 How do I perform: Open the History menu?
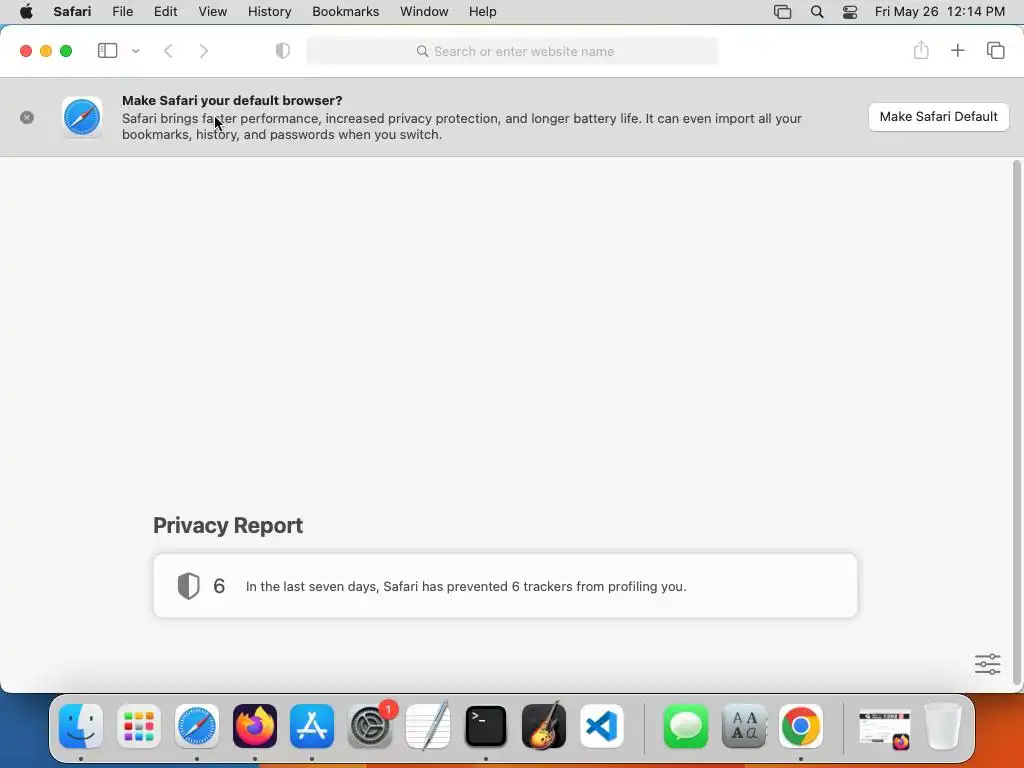[x=269, y=12]
